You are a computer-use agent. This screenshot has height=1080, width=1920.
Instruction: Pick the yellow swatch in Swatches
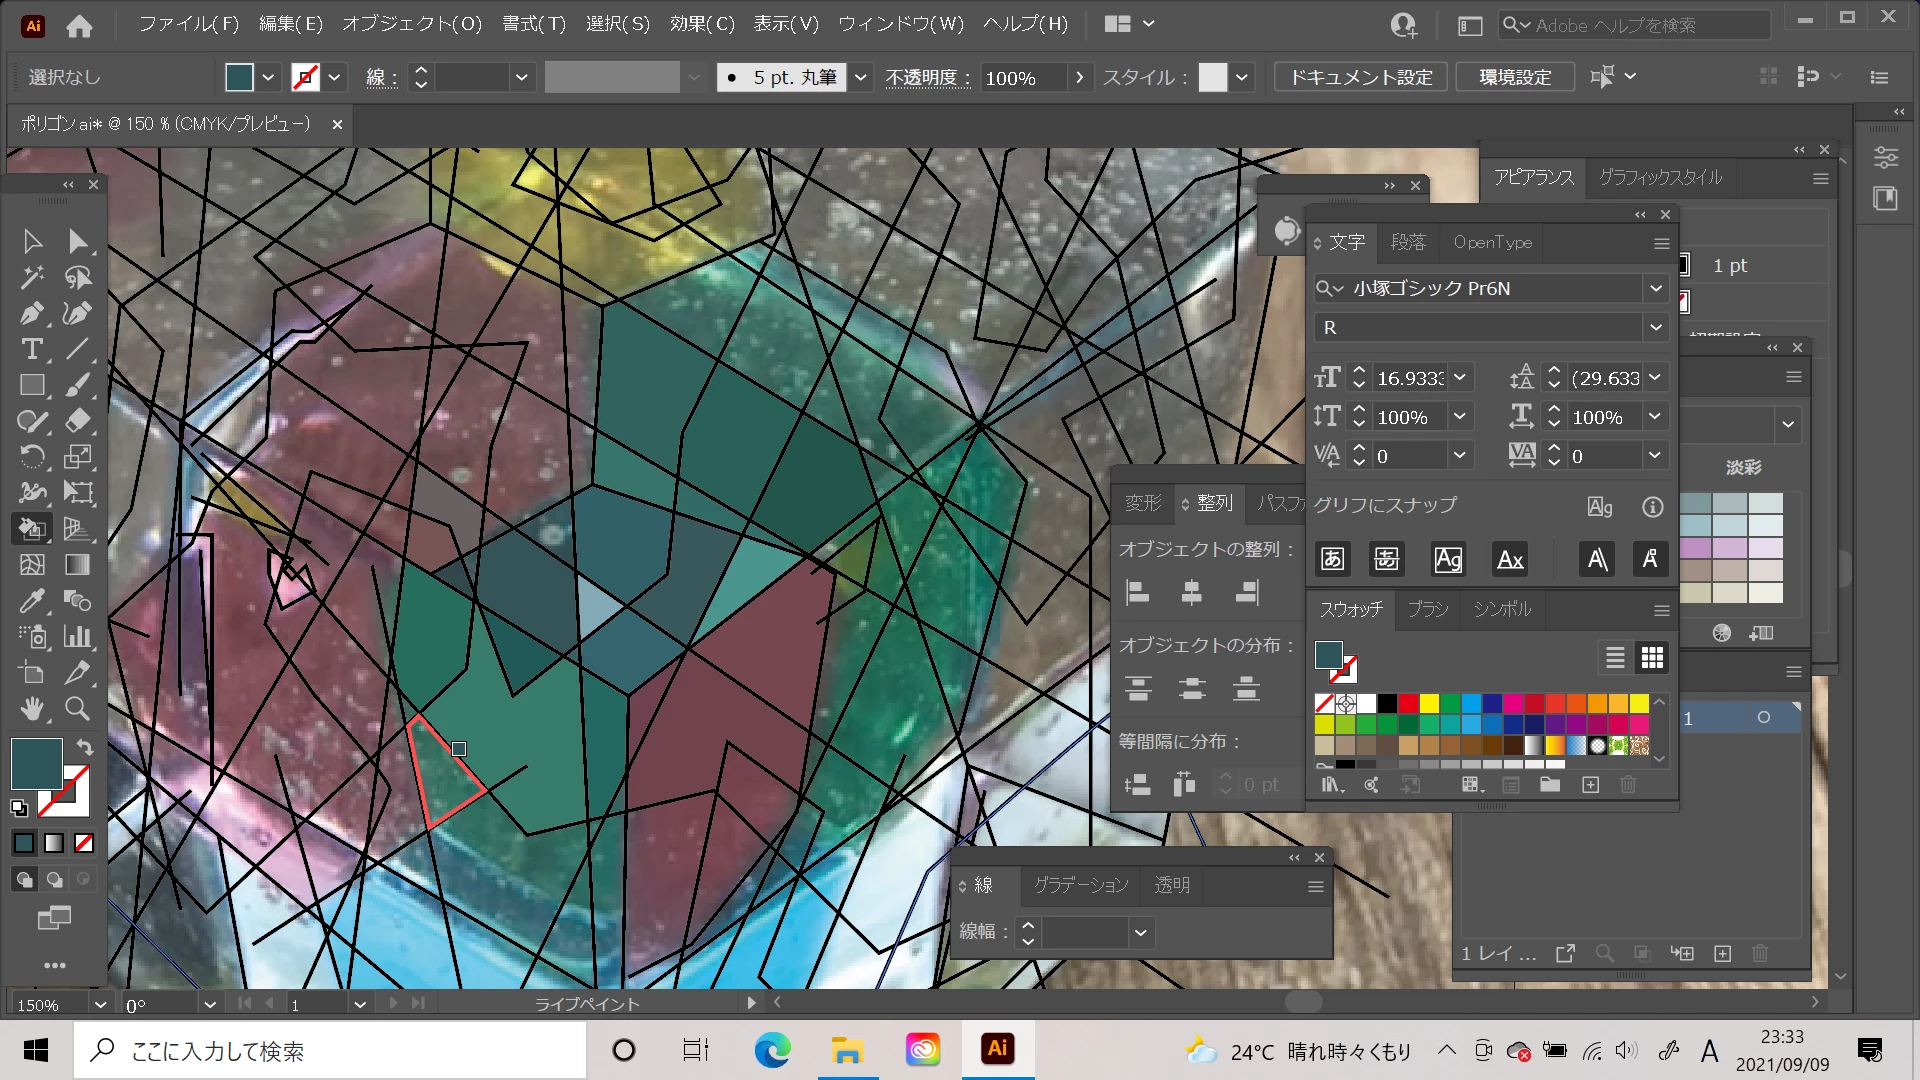1429,703
